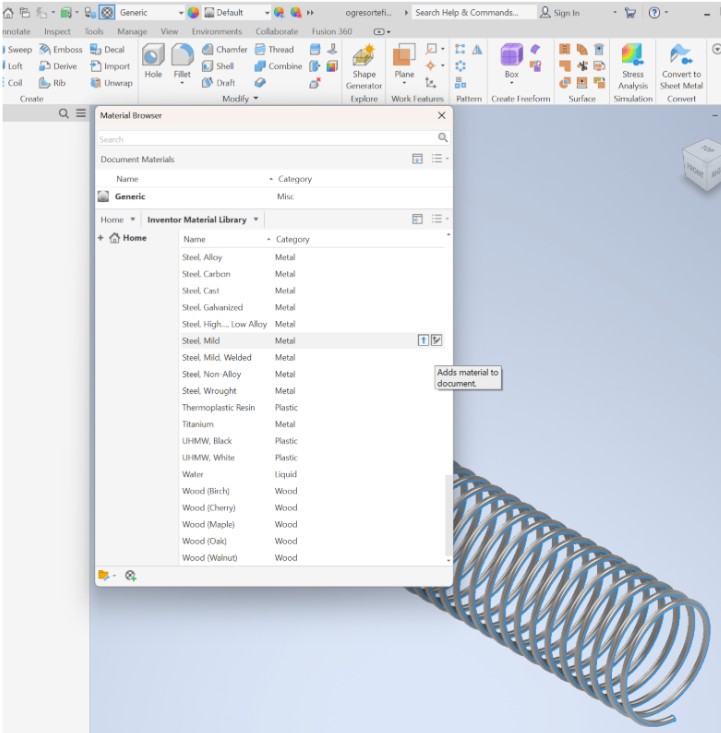Viewport: 721px width, 733px height.
Task: Click the magnifier icon in Material Browser search
Action: tap(442, 137)
